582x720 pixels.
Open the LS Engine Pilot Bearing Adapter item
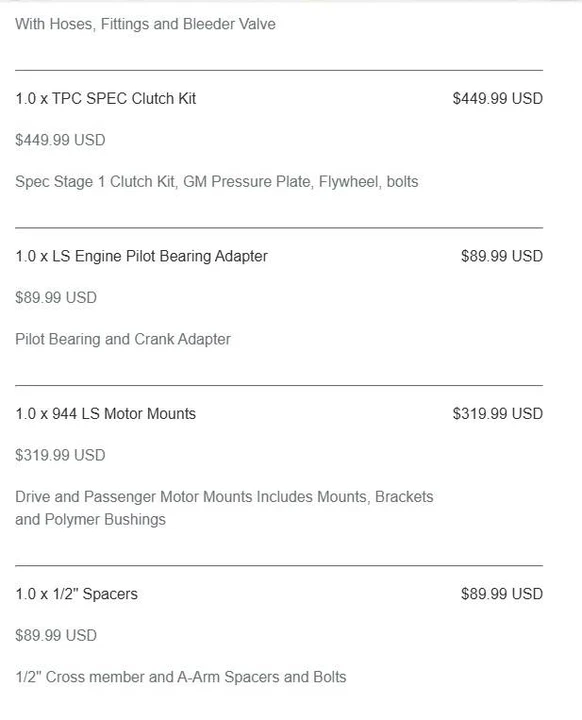point(141,256)
